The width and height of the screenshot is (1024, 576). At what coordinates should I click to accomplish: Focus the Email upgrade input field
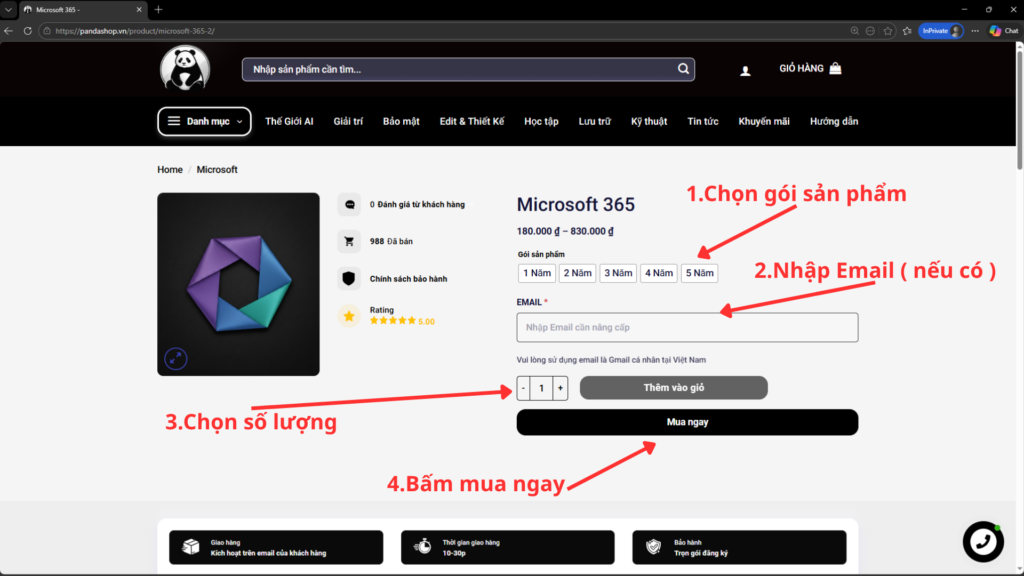[x=687, y=328]
